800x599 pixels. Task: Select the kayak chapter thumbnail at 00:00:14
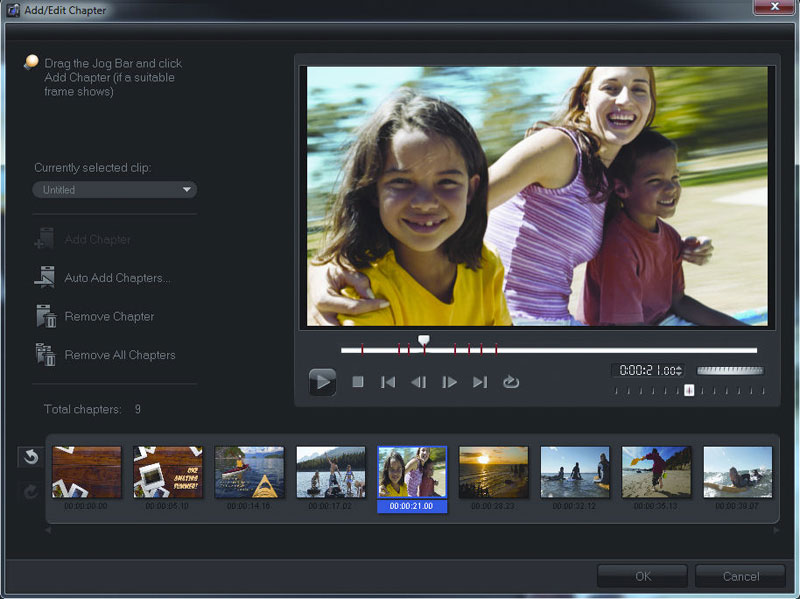tap(249, 472)
